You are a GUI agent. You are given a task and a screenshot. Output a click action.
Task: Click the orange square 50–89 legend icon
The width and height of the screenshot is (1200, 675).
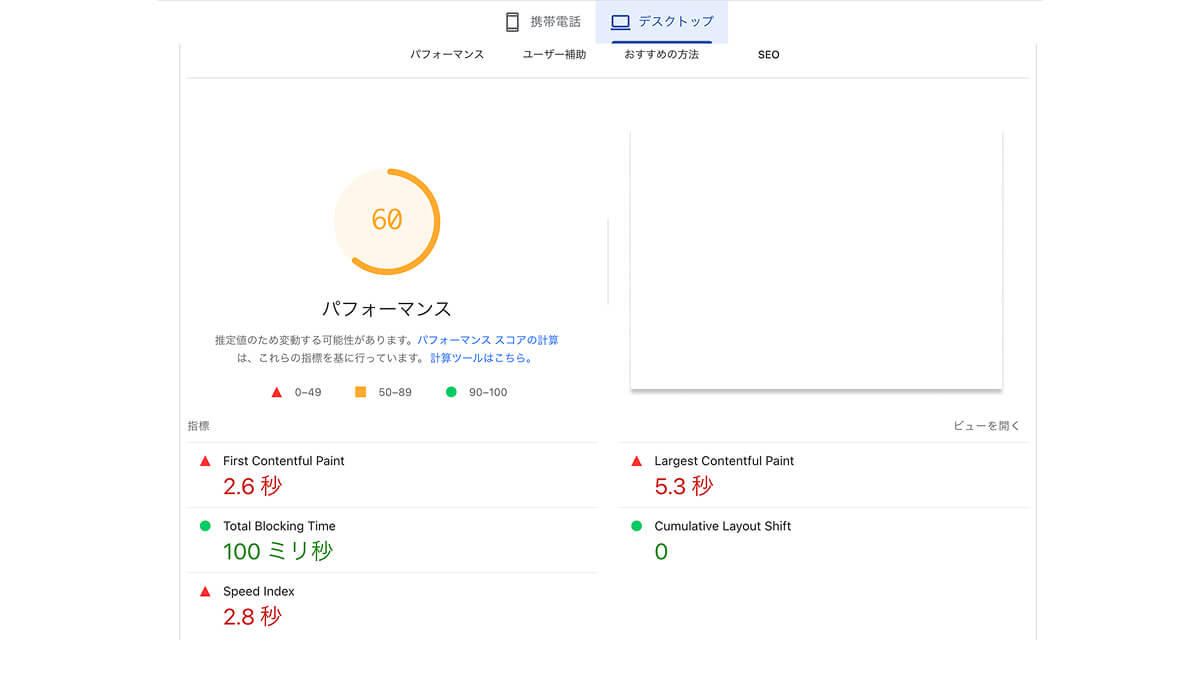pos(361,392)
